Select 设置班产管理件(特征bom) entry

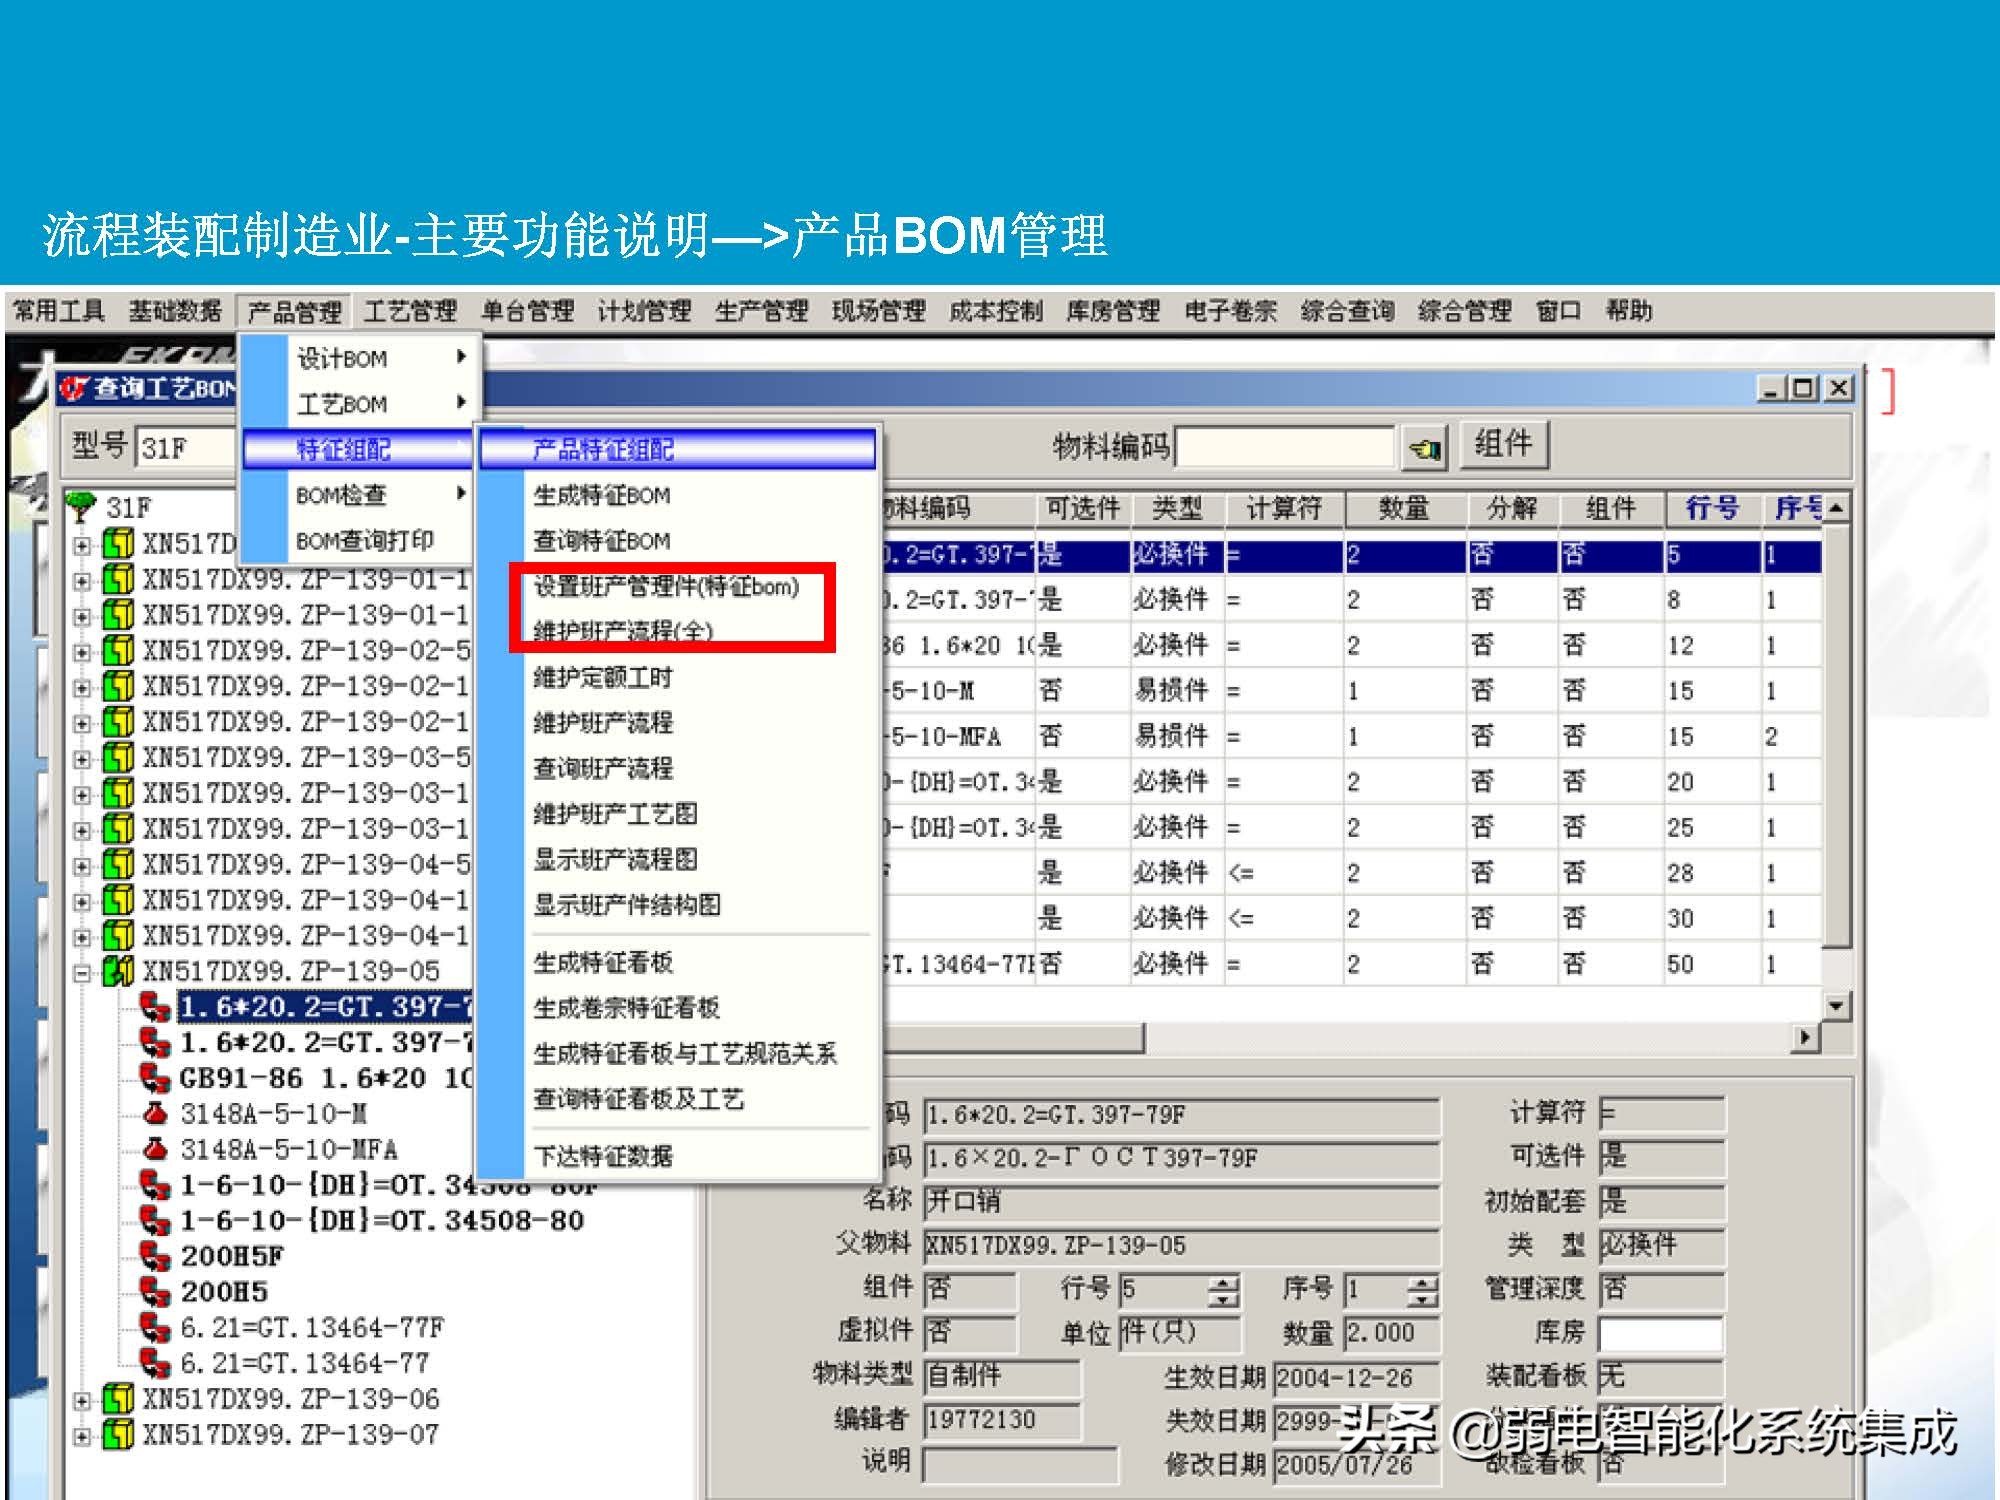tap(666, 586)
